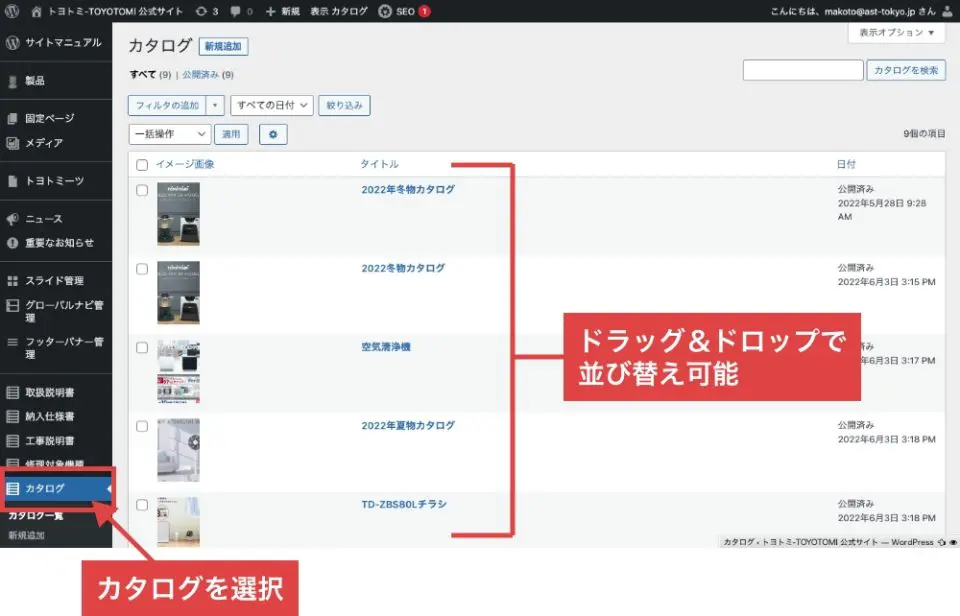Open the 一括操作 bulk actions dropdown
This screenshot has height=616, width=960.
tap(170, 134)
